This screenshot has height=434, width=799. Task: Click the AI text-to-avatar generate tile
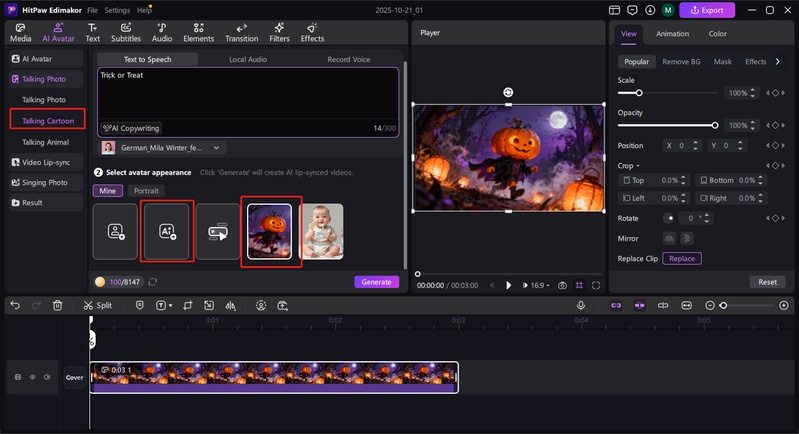[167, 231]
